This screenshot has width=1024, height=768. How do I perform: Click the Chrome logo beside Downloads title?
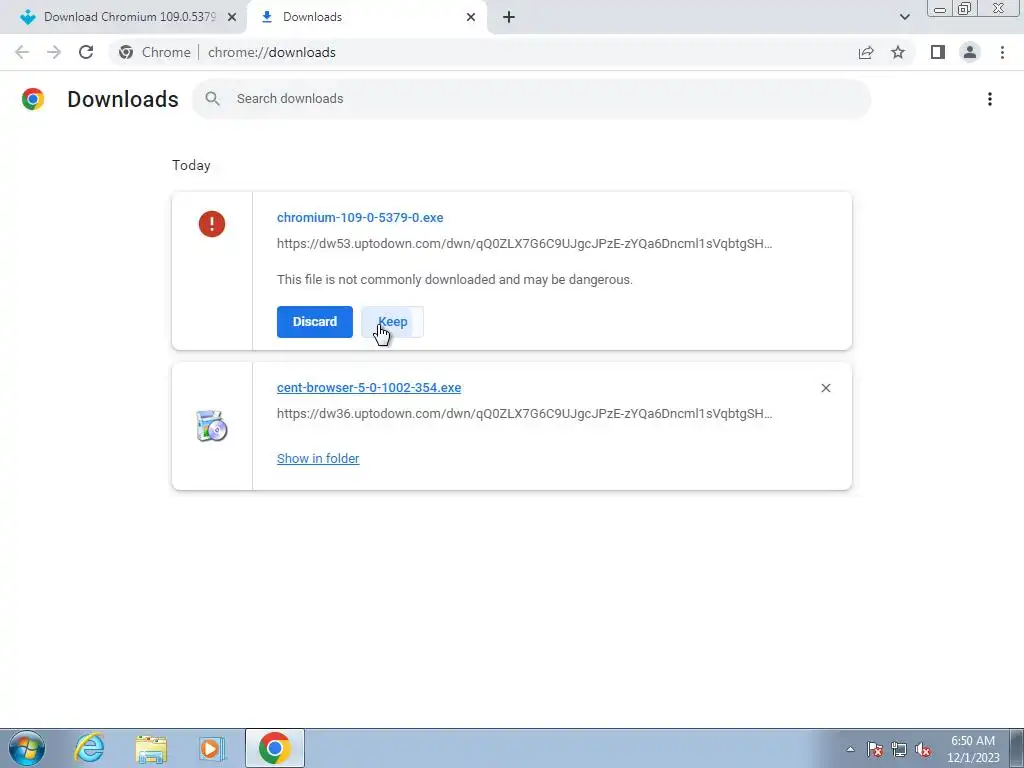tap(33, 99)
